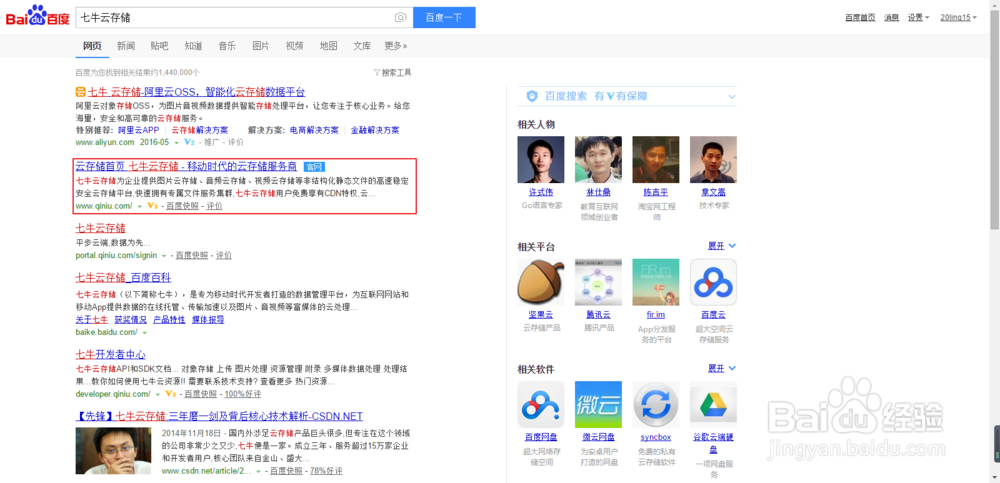
Task: Click V3 icon next to developer.qiniu.com
Action: coord(170,394)
